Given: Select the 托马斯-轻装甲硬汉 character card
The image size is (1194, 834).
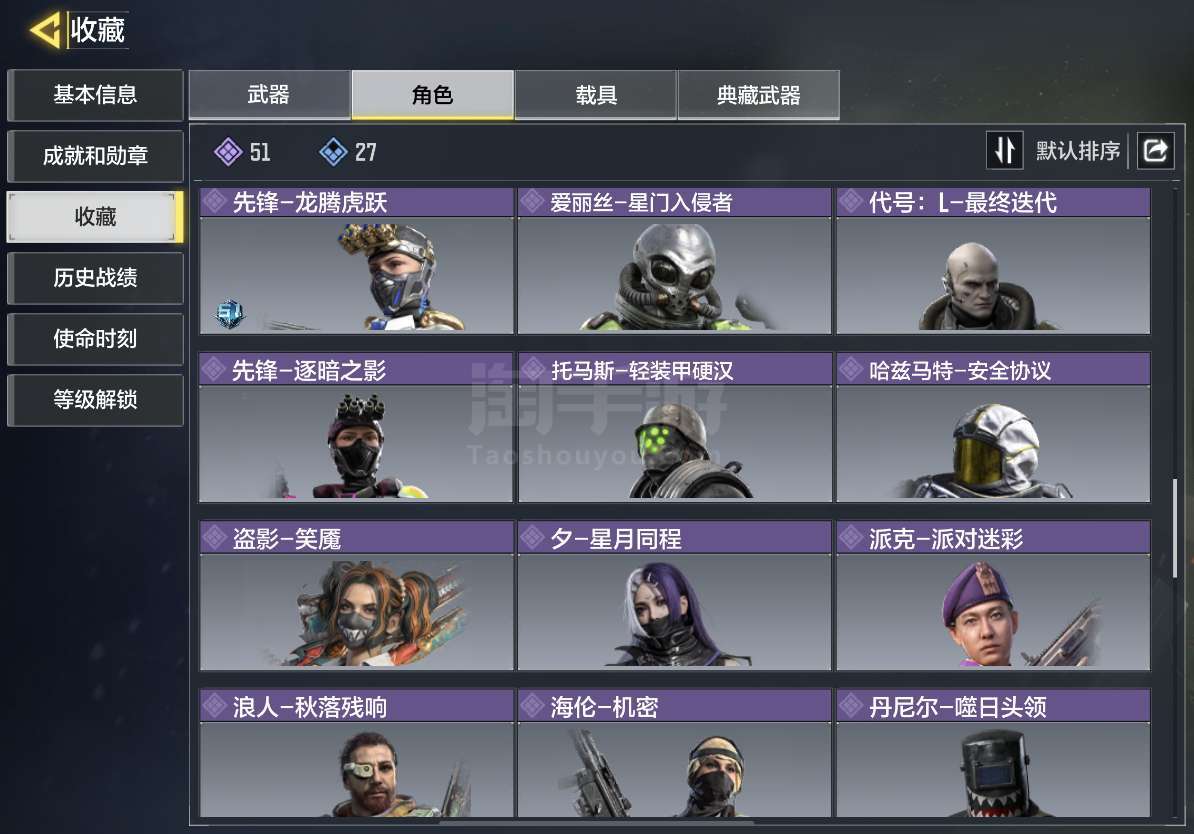Looking at the screenshot, I should pyautogui.click(x=674, y=427).
